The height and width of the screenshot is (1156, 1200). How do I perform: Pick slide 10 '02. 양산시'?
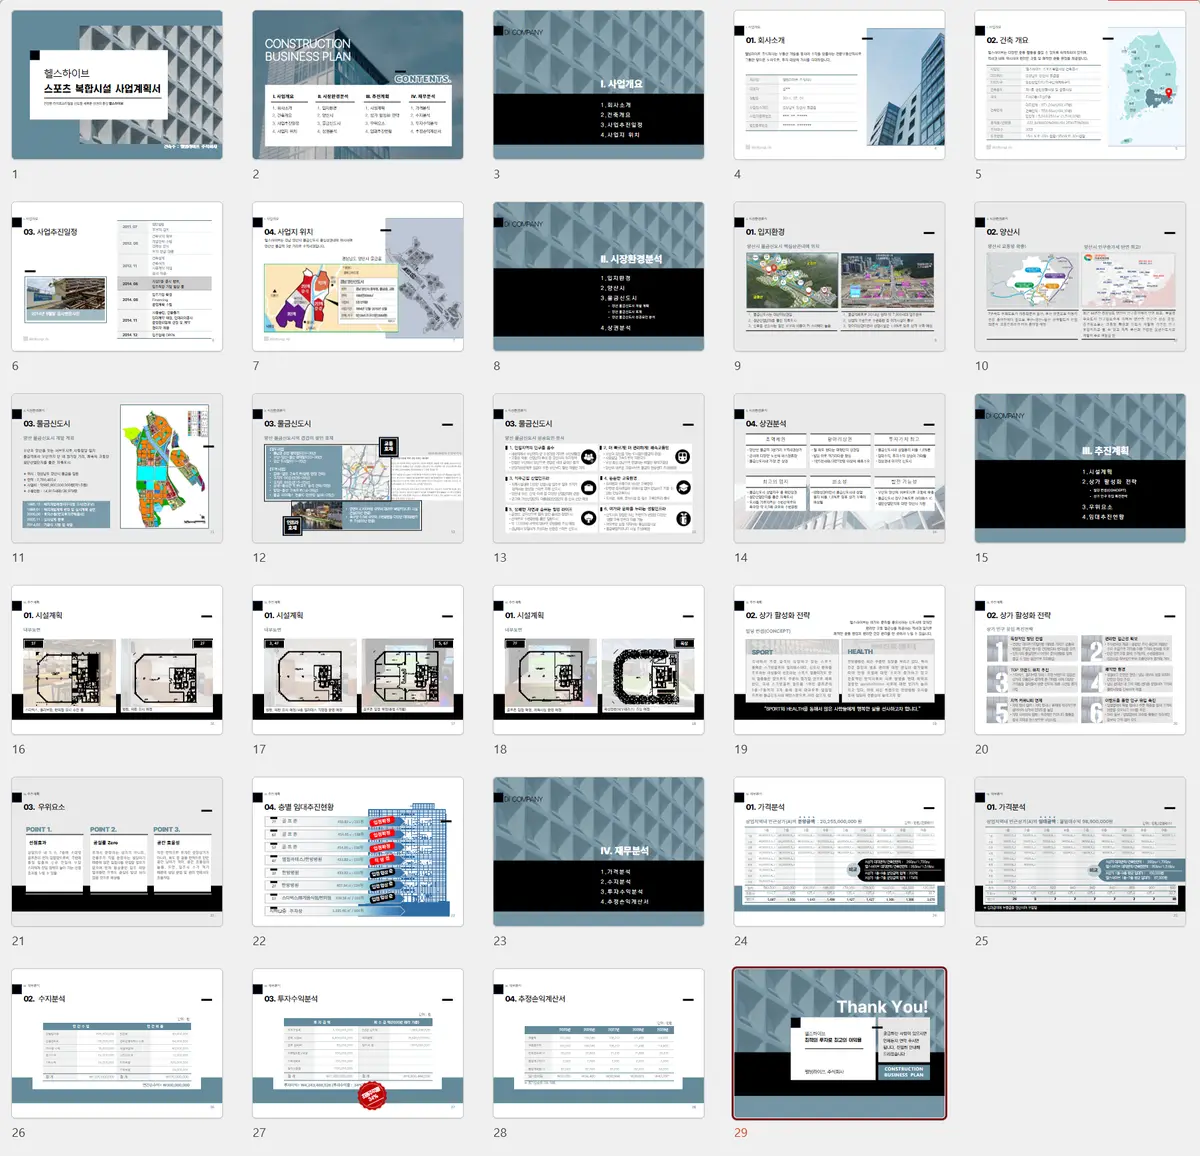tap(1080, 277)
